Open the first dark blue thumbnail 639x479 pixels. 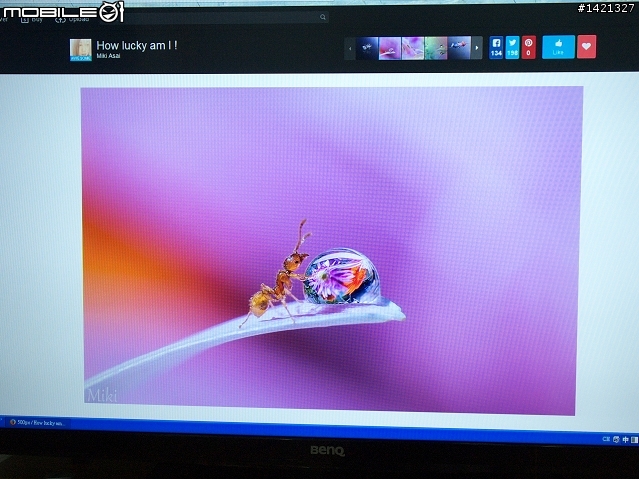coord(367,48)
